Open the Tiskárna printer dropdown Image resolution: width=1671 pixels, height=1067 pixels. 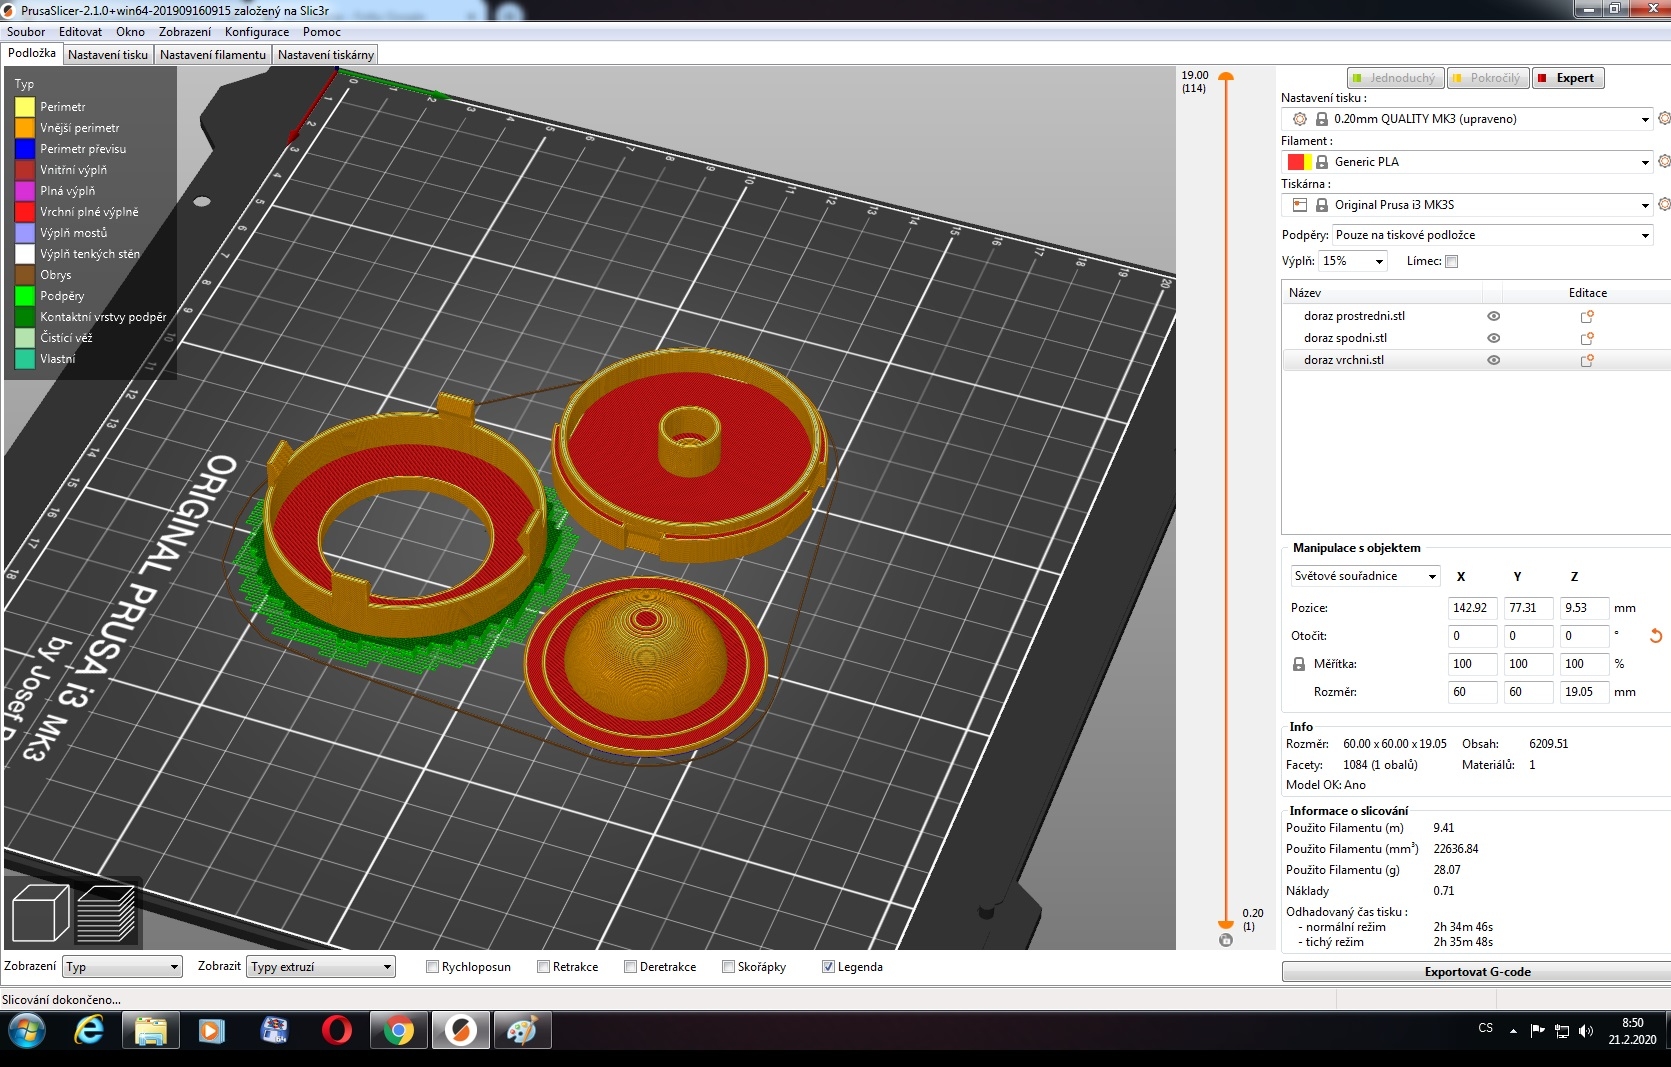(x=1645, y=205)
